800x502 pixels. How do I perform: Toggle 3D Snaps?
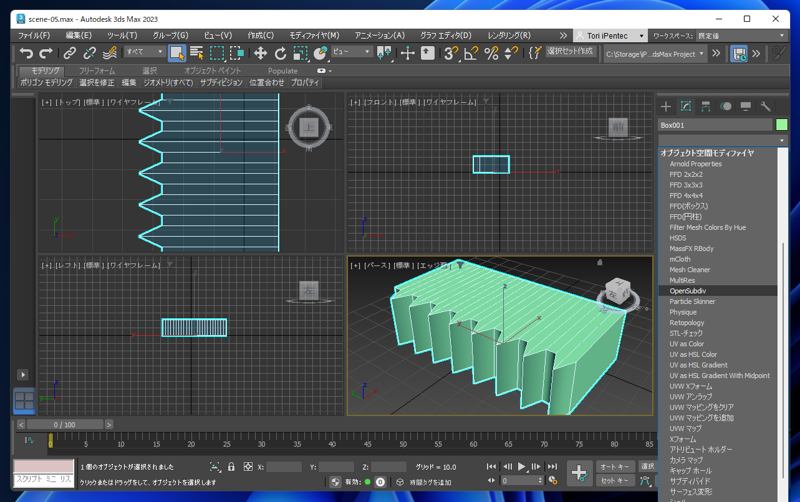click(451, 53)
